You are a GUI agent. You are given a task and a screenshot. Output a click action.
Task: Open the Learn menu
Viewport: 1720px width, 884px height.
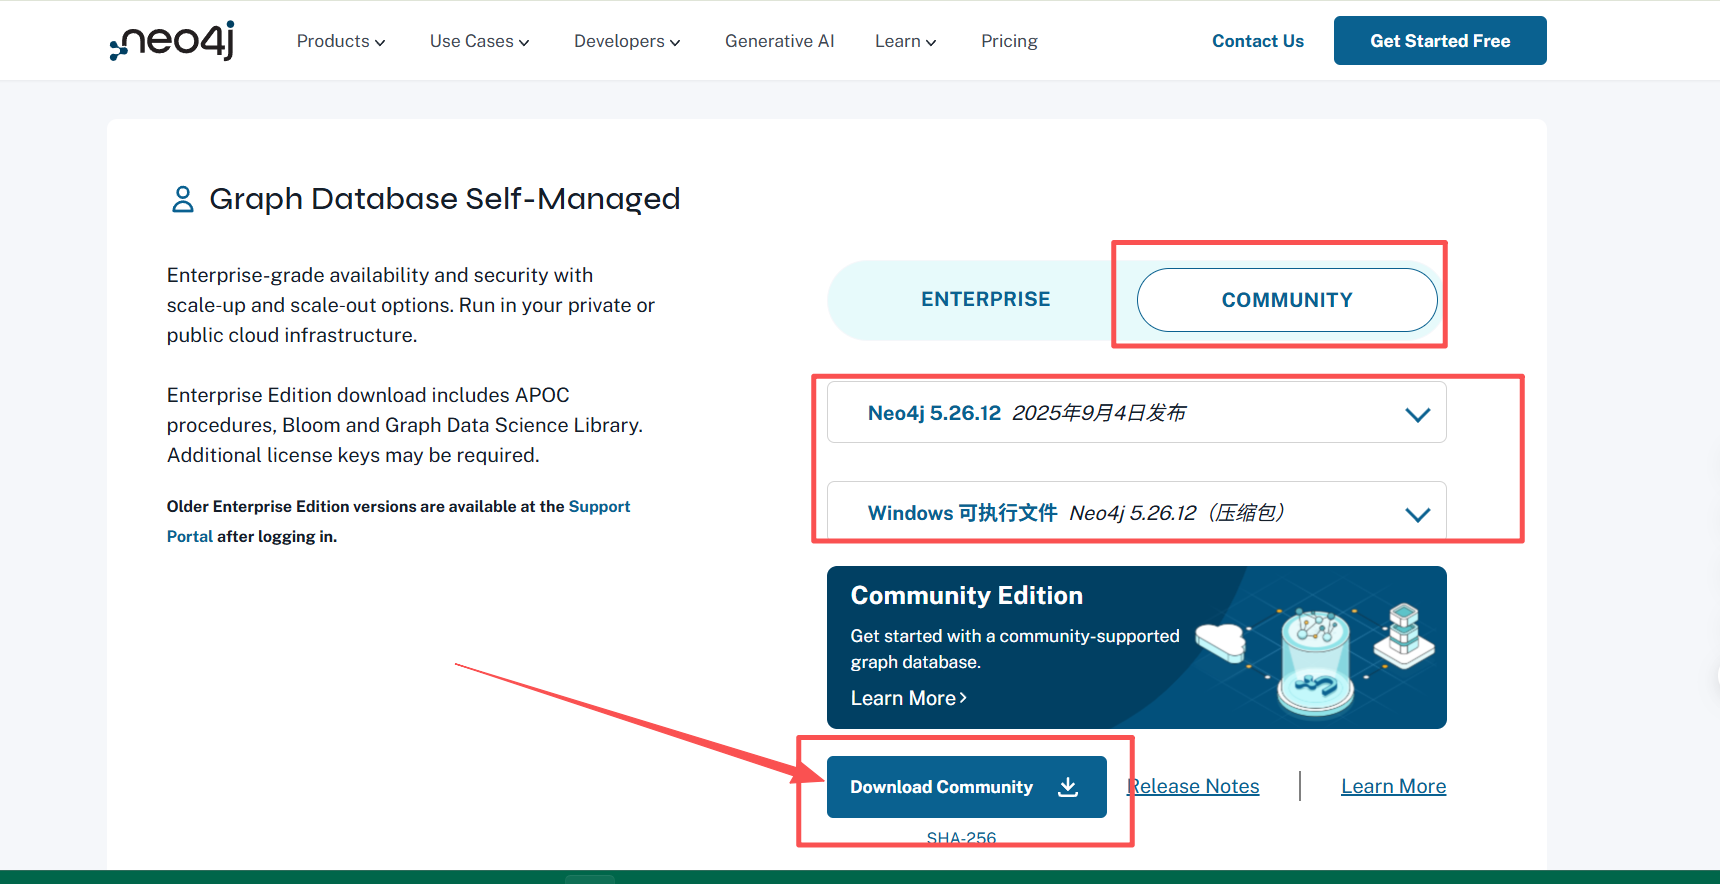click(906, 41)
